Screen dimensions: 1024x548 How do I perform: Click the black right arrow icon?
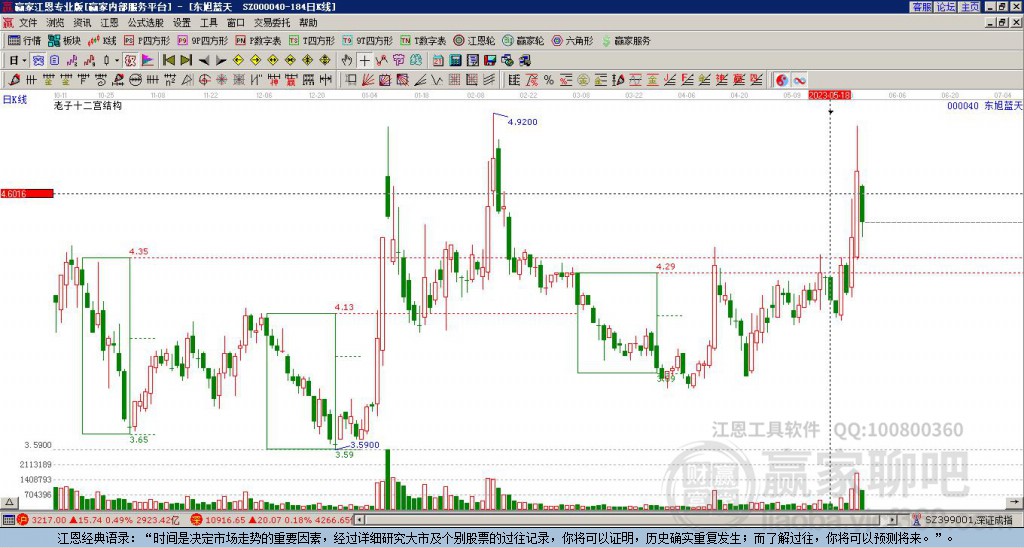(221, 61)
